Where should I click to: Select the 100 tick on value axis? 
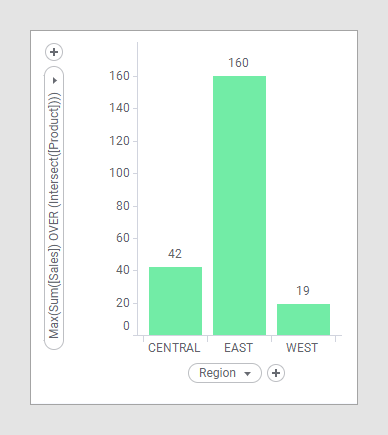pyautogui.click(x=119, y=173)
